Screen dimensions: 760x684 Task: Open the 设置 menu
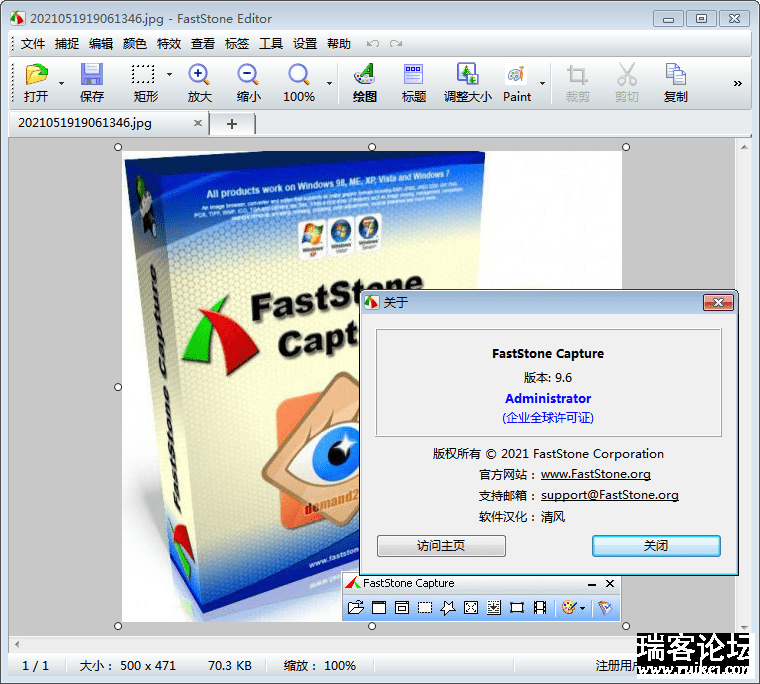click(305, 44)
